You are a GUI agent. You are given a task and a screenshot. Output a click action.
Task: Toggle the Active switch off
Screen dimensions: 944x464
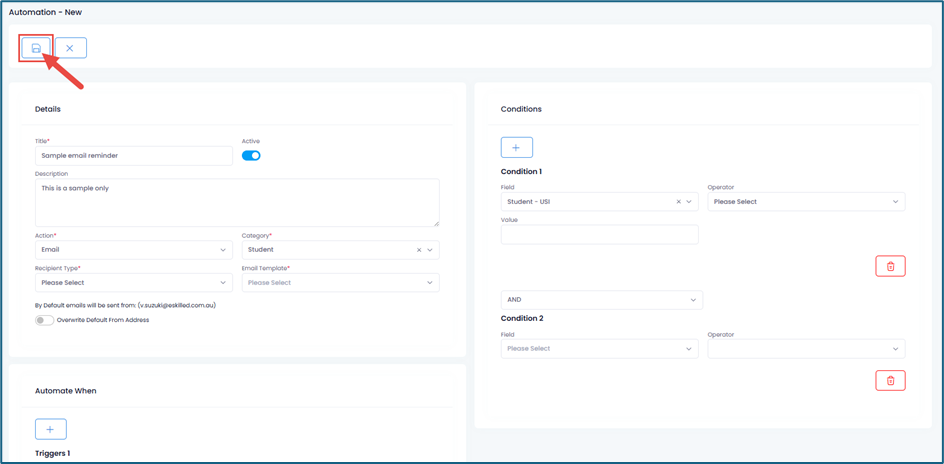(251, 156)
